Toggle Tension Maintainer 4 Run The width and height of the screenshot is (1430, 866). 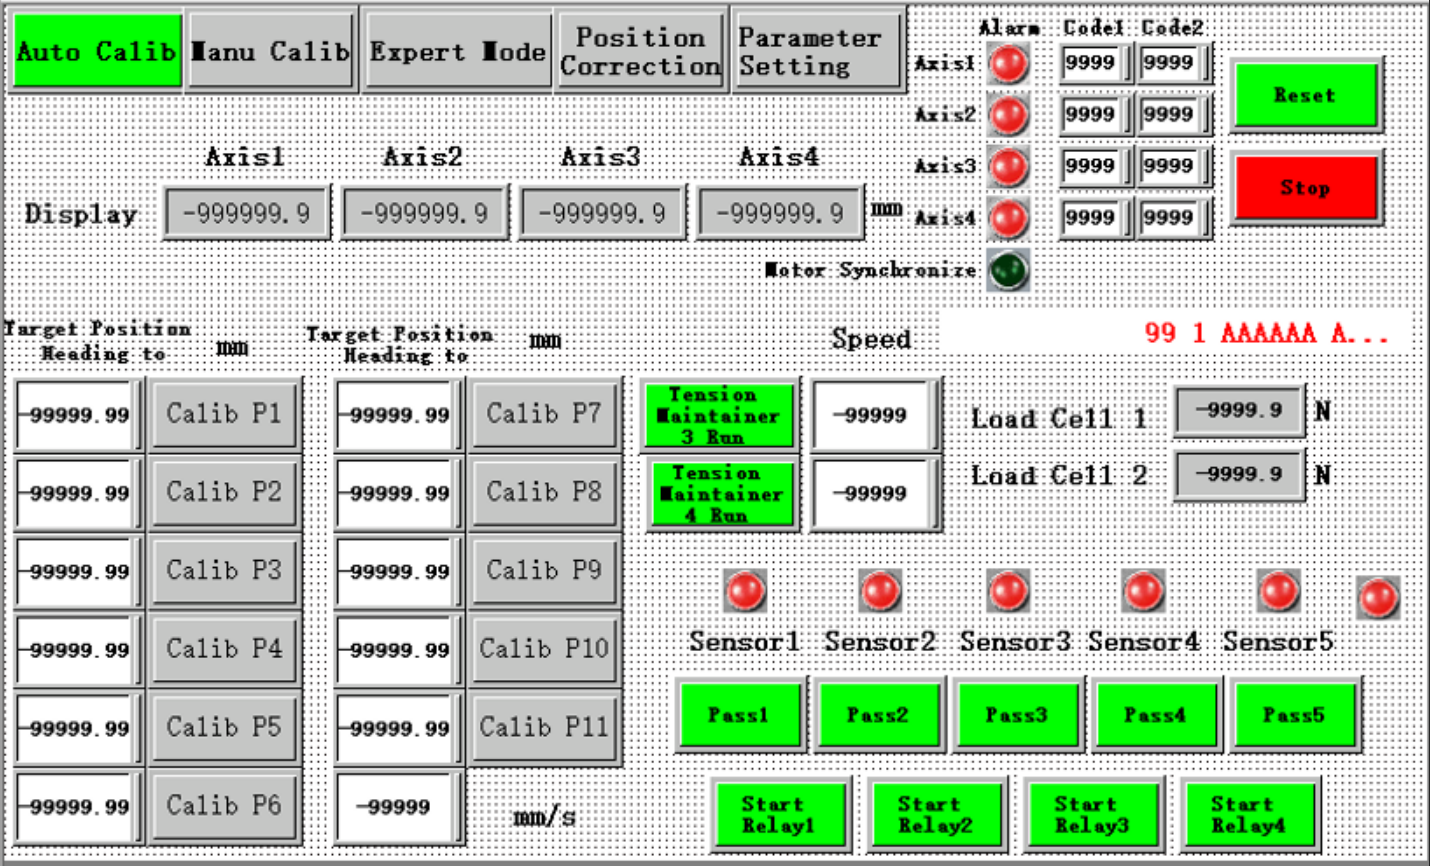point(719,494)
